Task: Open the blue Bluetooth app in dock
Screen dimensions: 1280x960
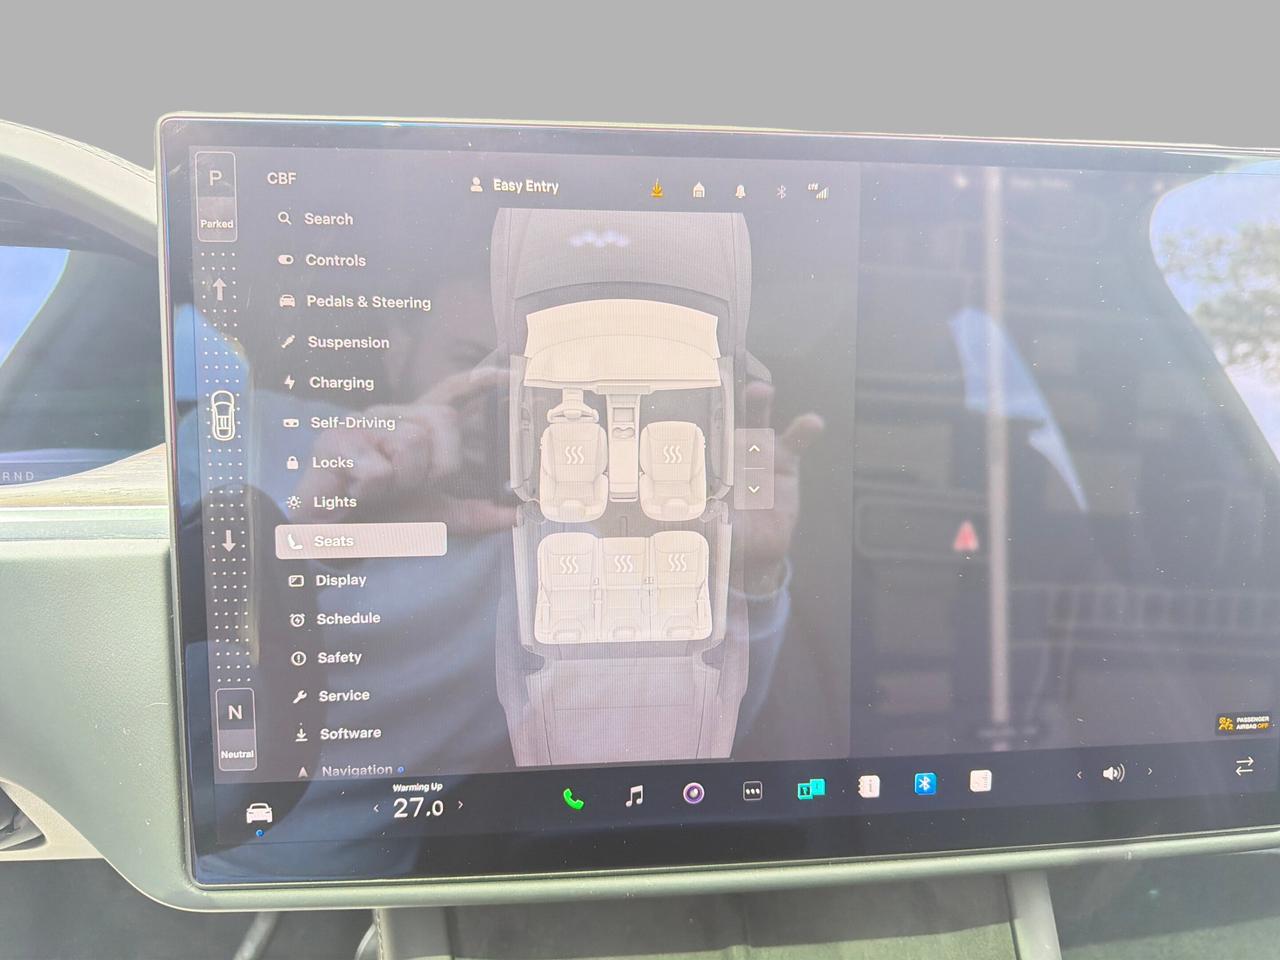Action: [925, 784]
